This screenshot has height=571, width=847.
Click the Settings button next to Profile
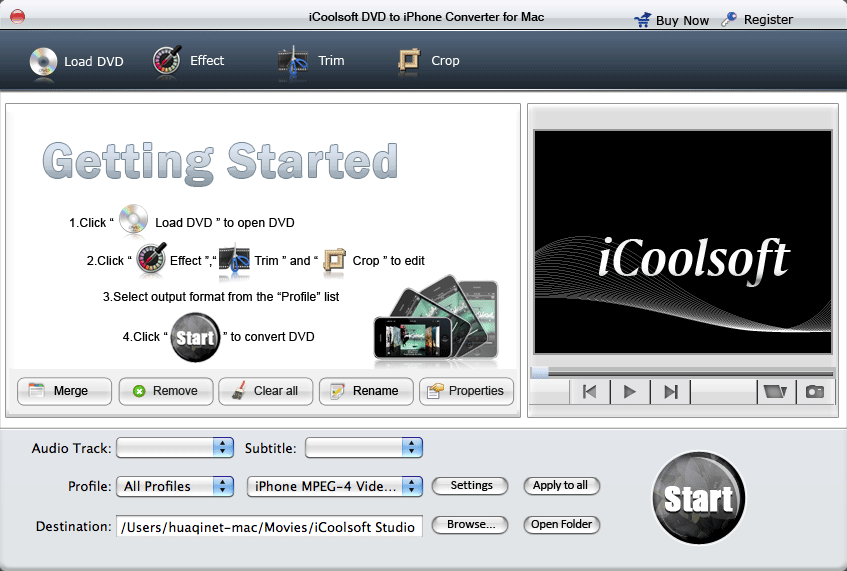pos(470,486)
